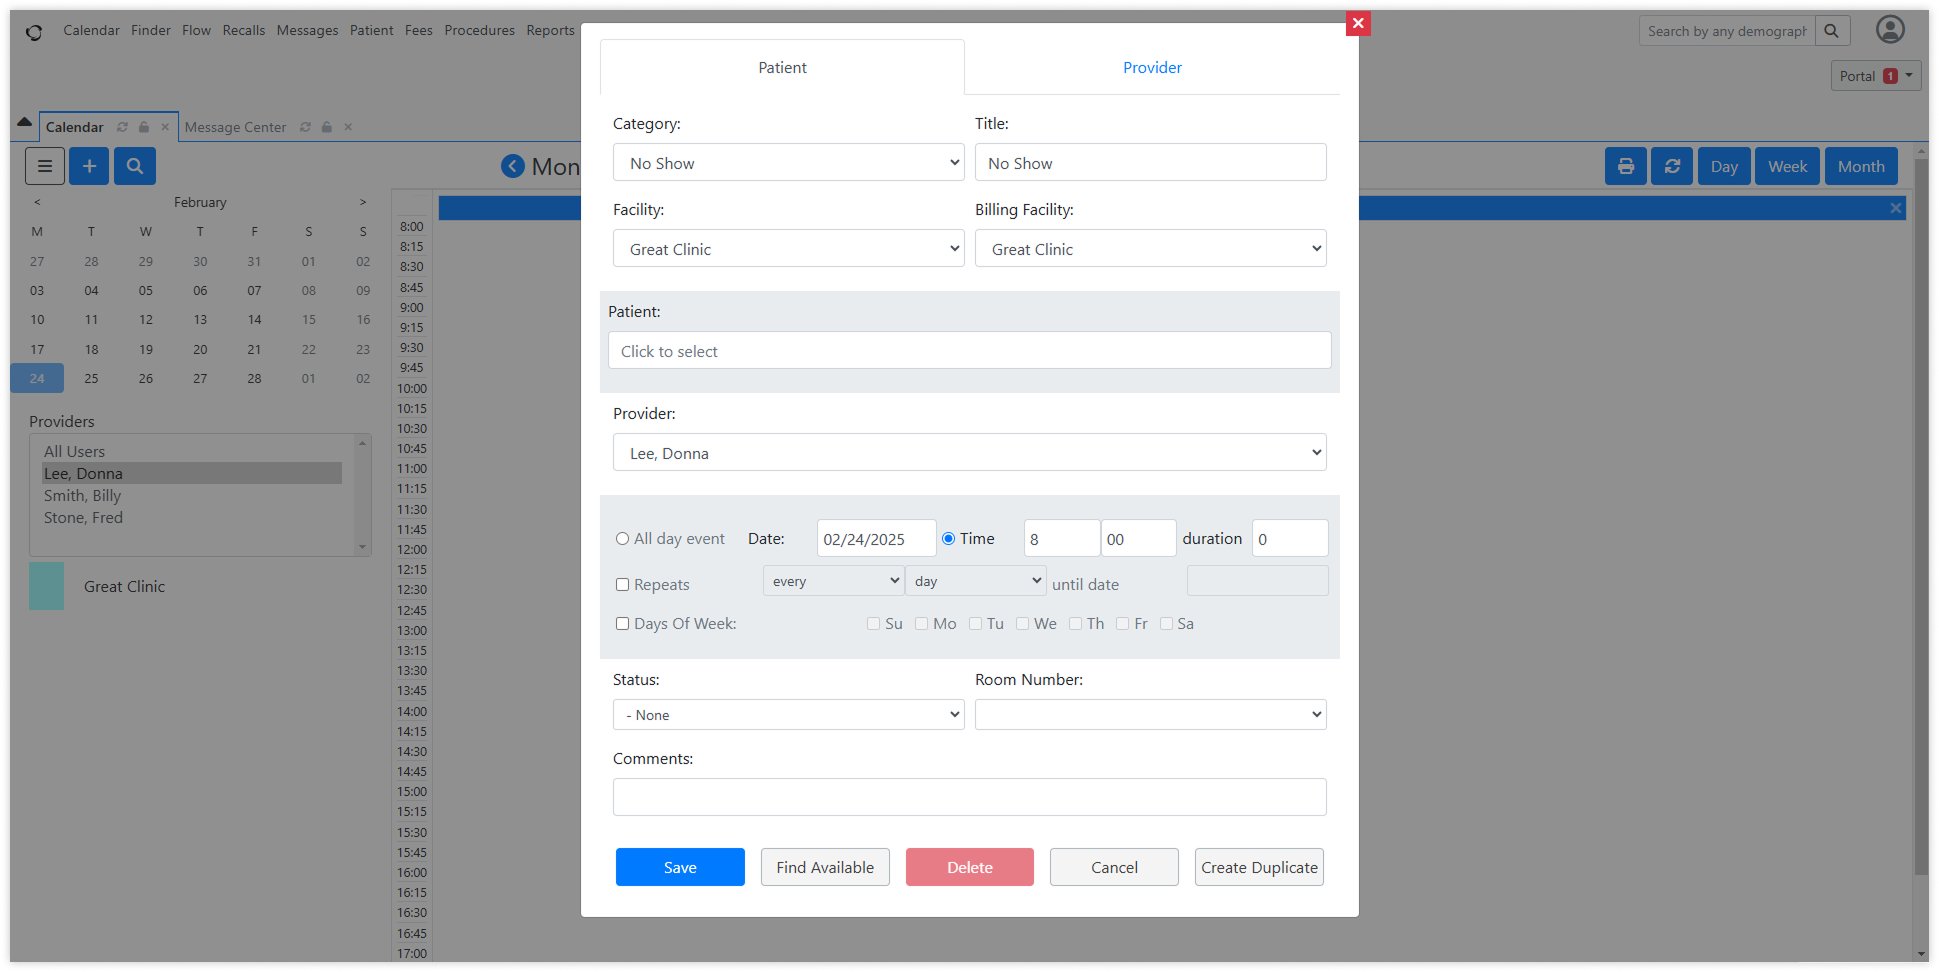Click the plus add appointment icon
This screenshot has height=972, width=1939.
[89, 166]
